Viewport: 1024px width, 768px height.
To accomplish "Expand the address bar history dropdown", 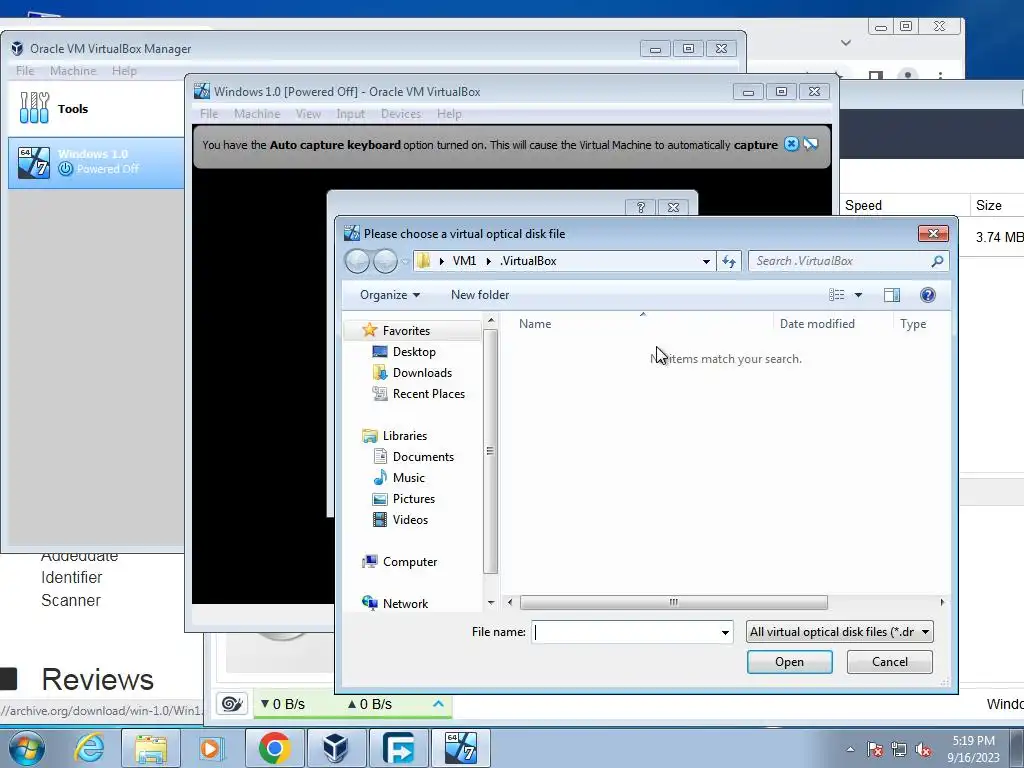I will pos(706,261).
